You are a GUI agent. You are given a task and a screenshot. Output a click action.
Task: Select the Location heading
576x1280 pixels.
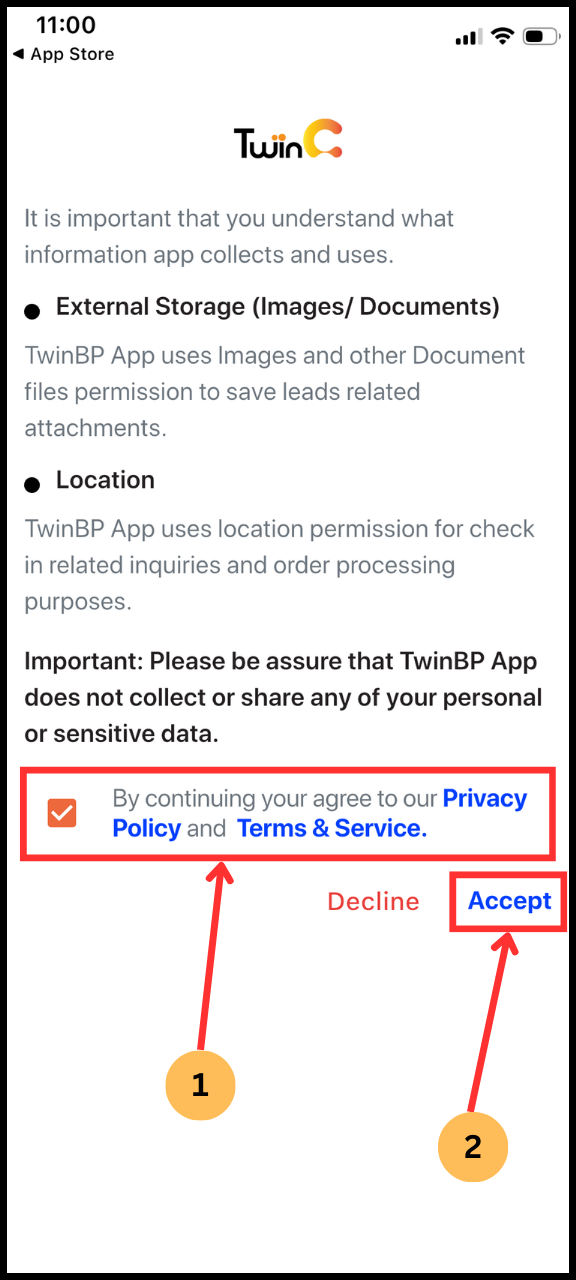[105, 480]
